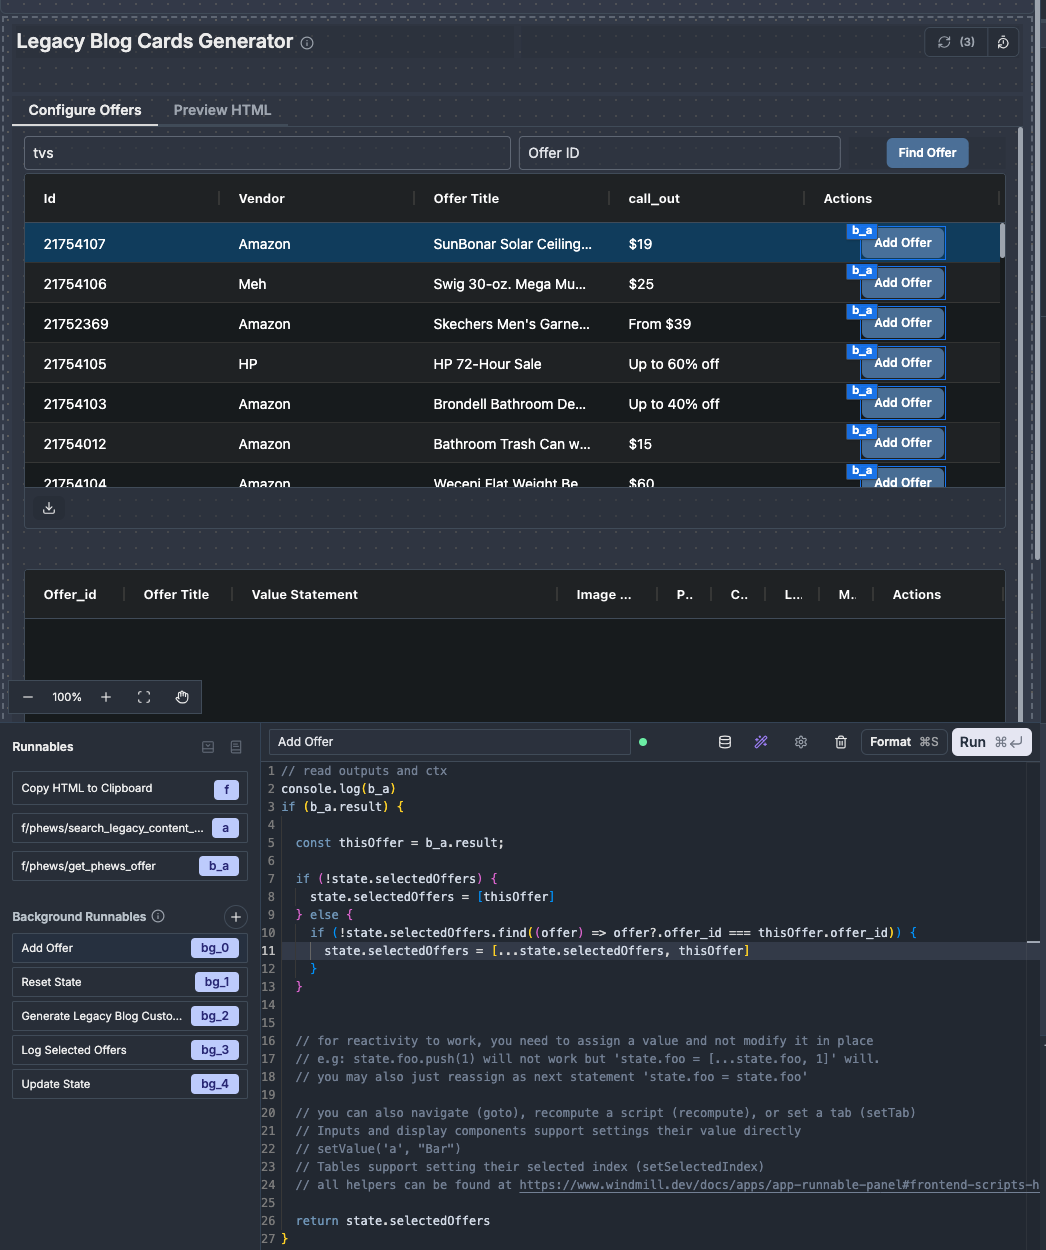1046x1250 pixels.
Task: Click the info icon beside Background Runnables
Action: coord(158,916)
